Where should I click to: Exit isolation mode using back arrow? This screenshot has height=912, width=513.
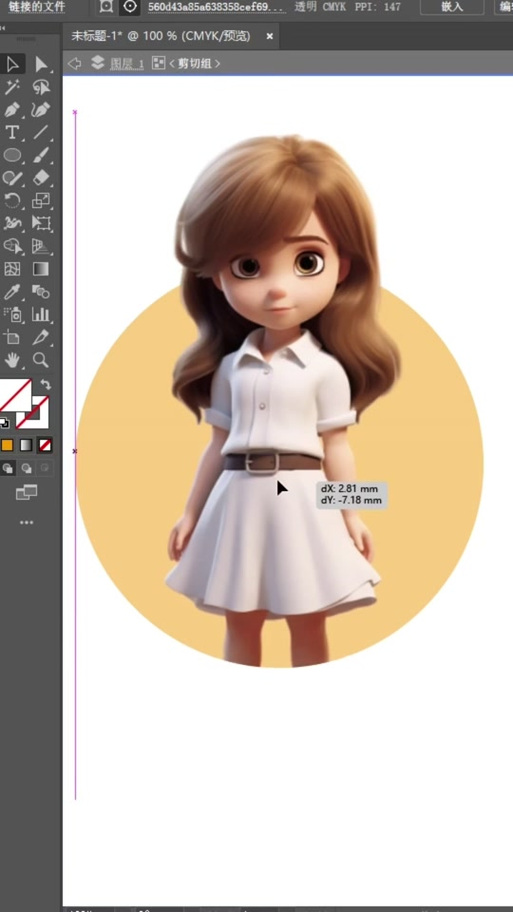tap(74, 63)
